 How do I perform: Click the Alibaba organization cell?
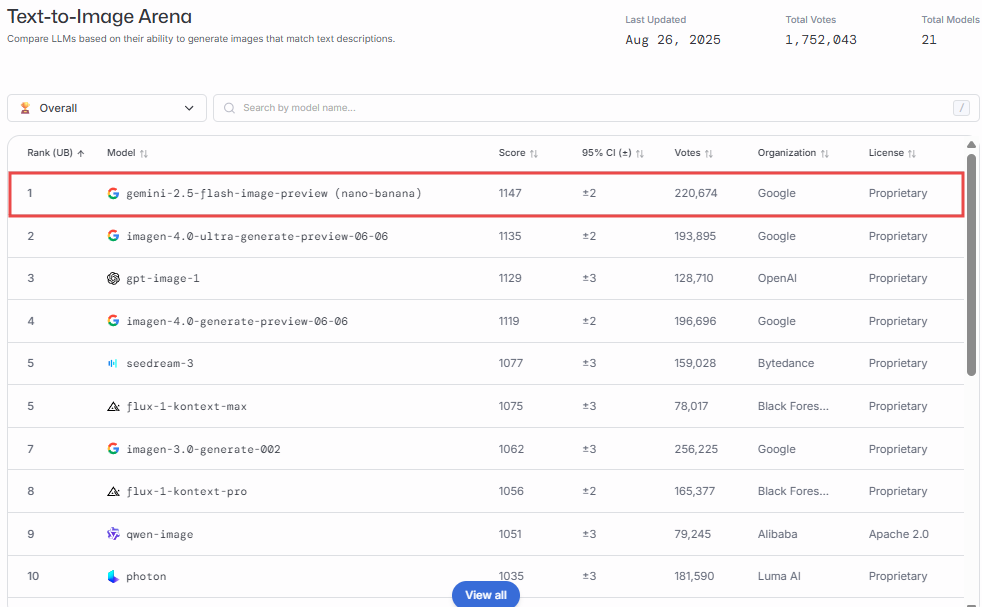click(777, 534)
